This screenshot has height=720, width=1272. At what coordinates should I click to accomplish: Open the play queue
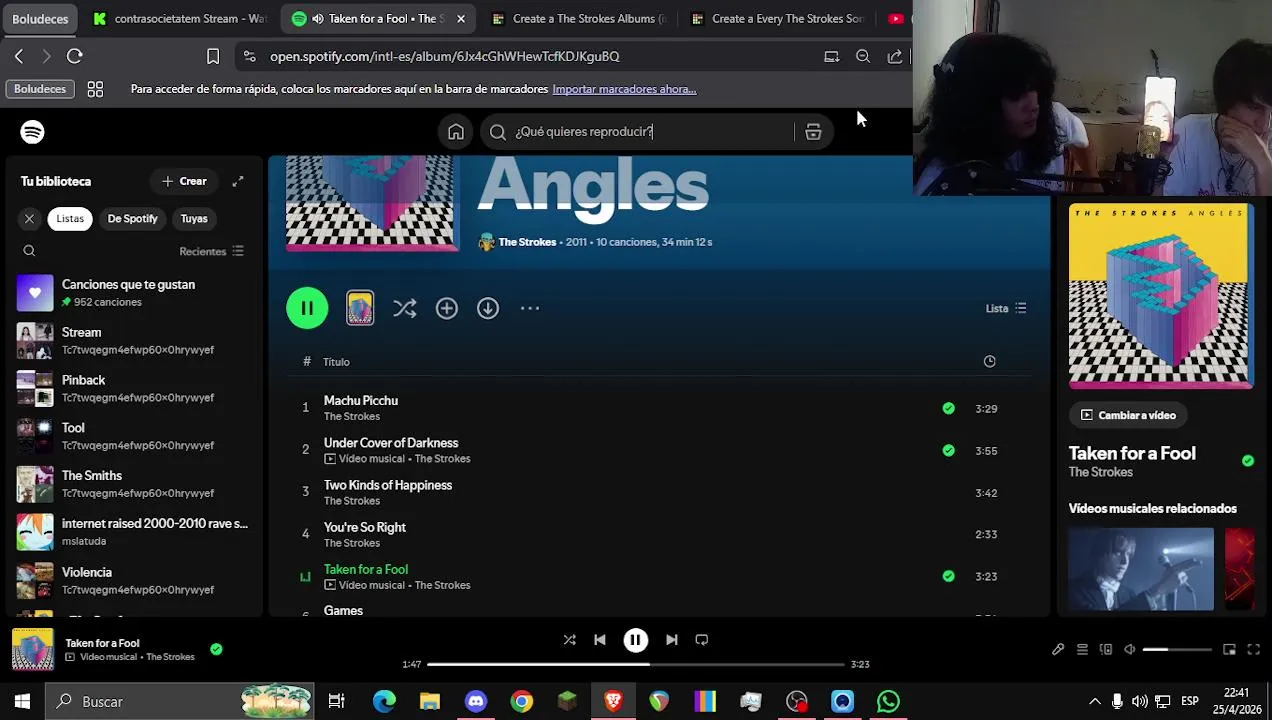pyautogui.click(x=1082, y=650)
